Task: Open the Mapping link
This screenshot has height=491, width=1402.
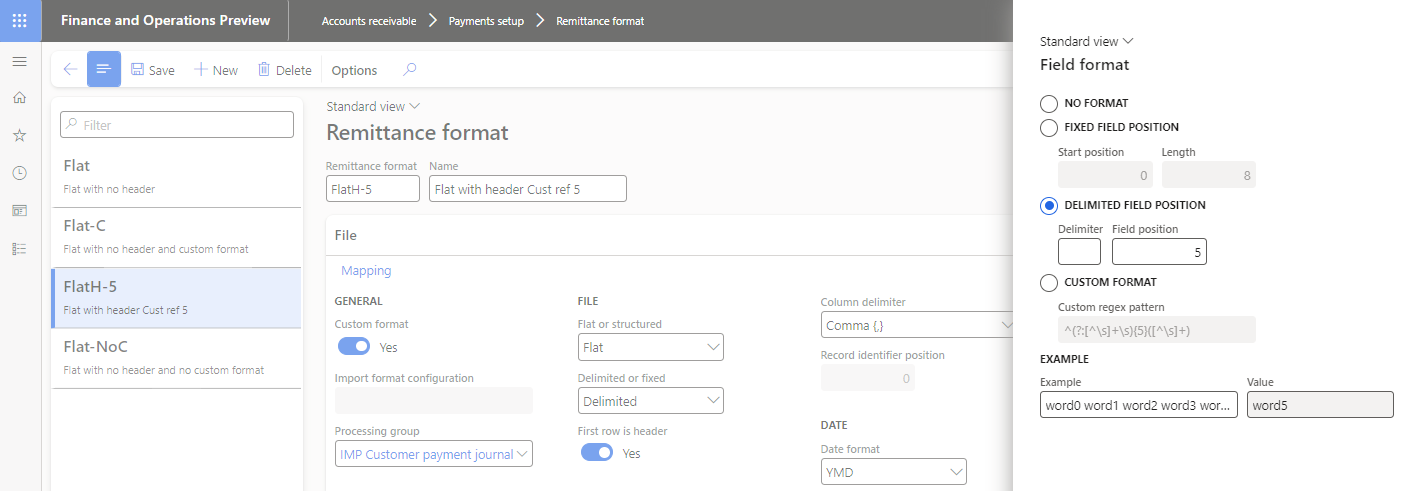Action: 366,271
